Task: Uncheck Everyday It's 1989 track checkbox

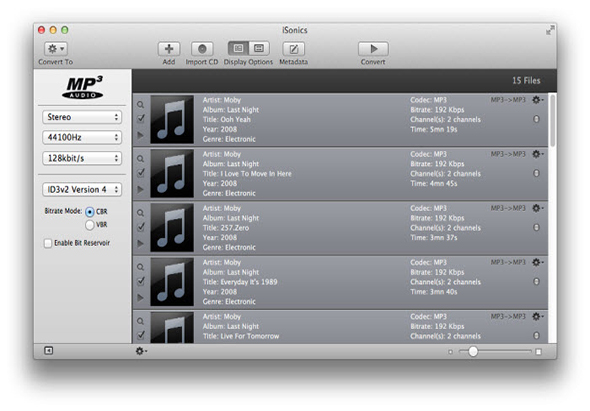Action: coord(141,281)
